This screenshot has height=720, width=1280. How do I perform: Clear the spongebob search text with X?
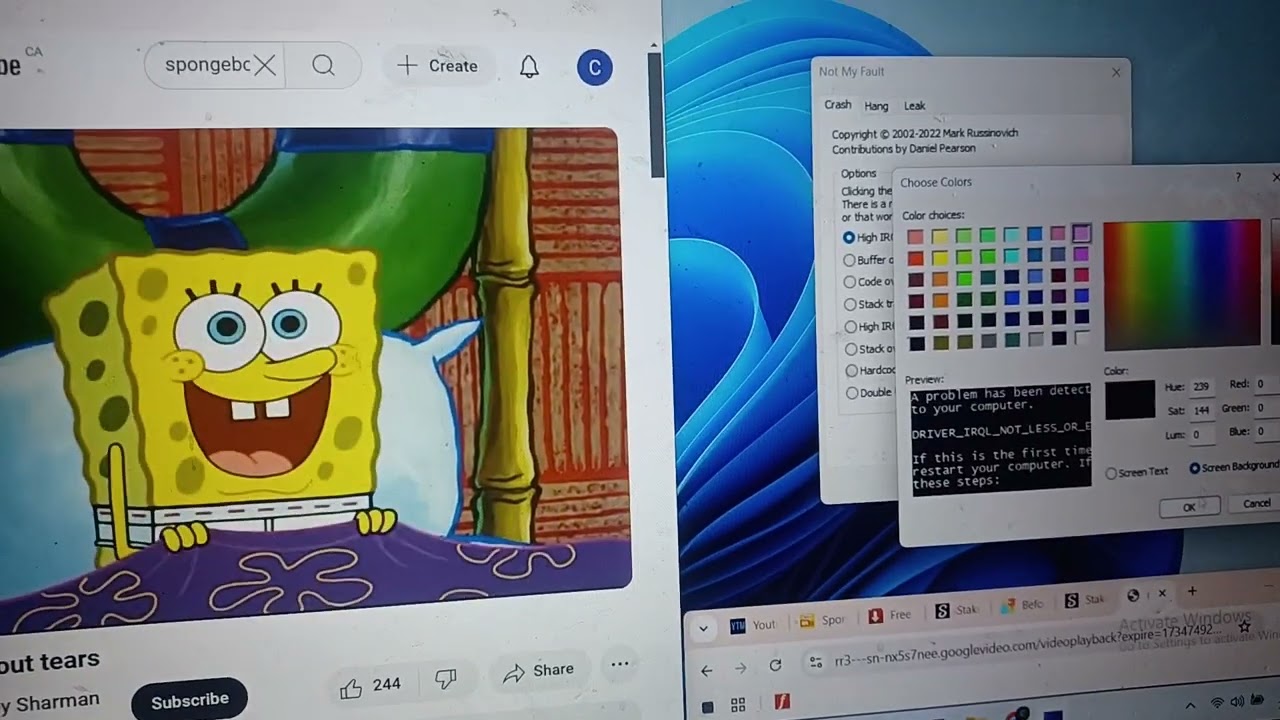265,66
